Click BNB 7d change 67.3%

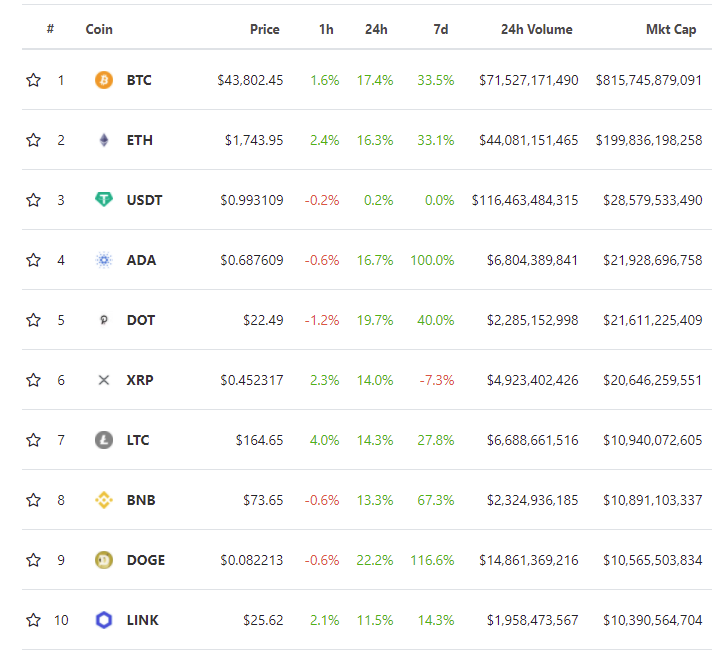(x=435, y=500)
